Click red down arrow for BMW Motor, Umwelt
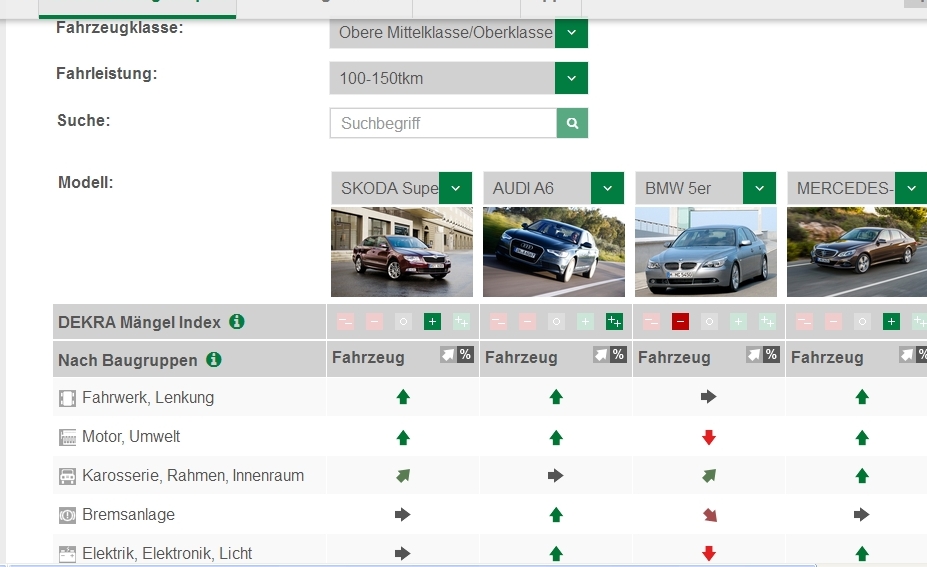The height and width of the screenshot is (567, 927). click(x=709, y=437)
